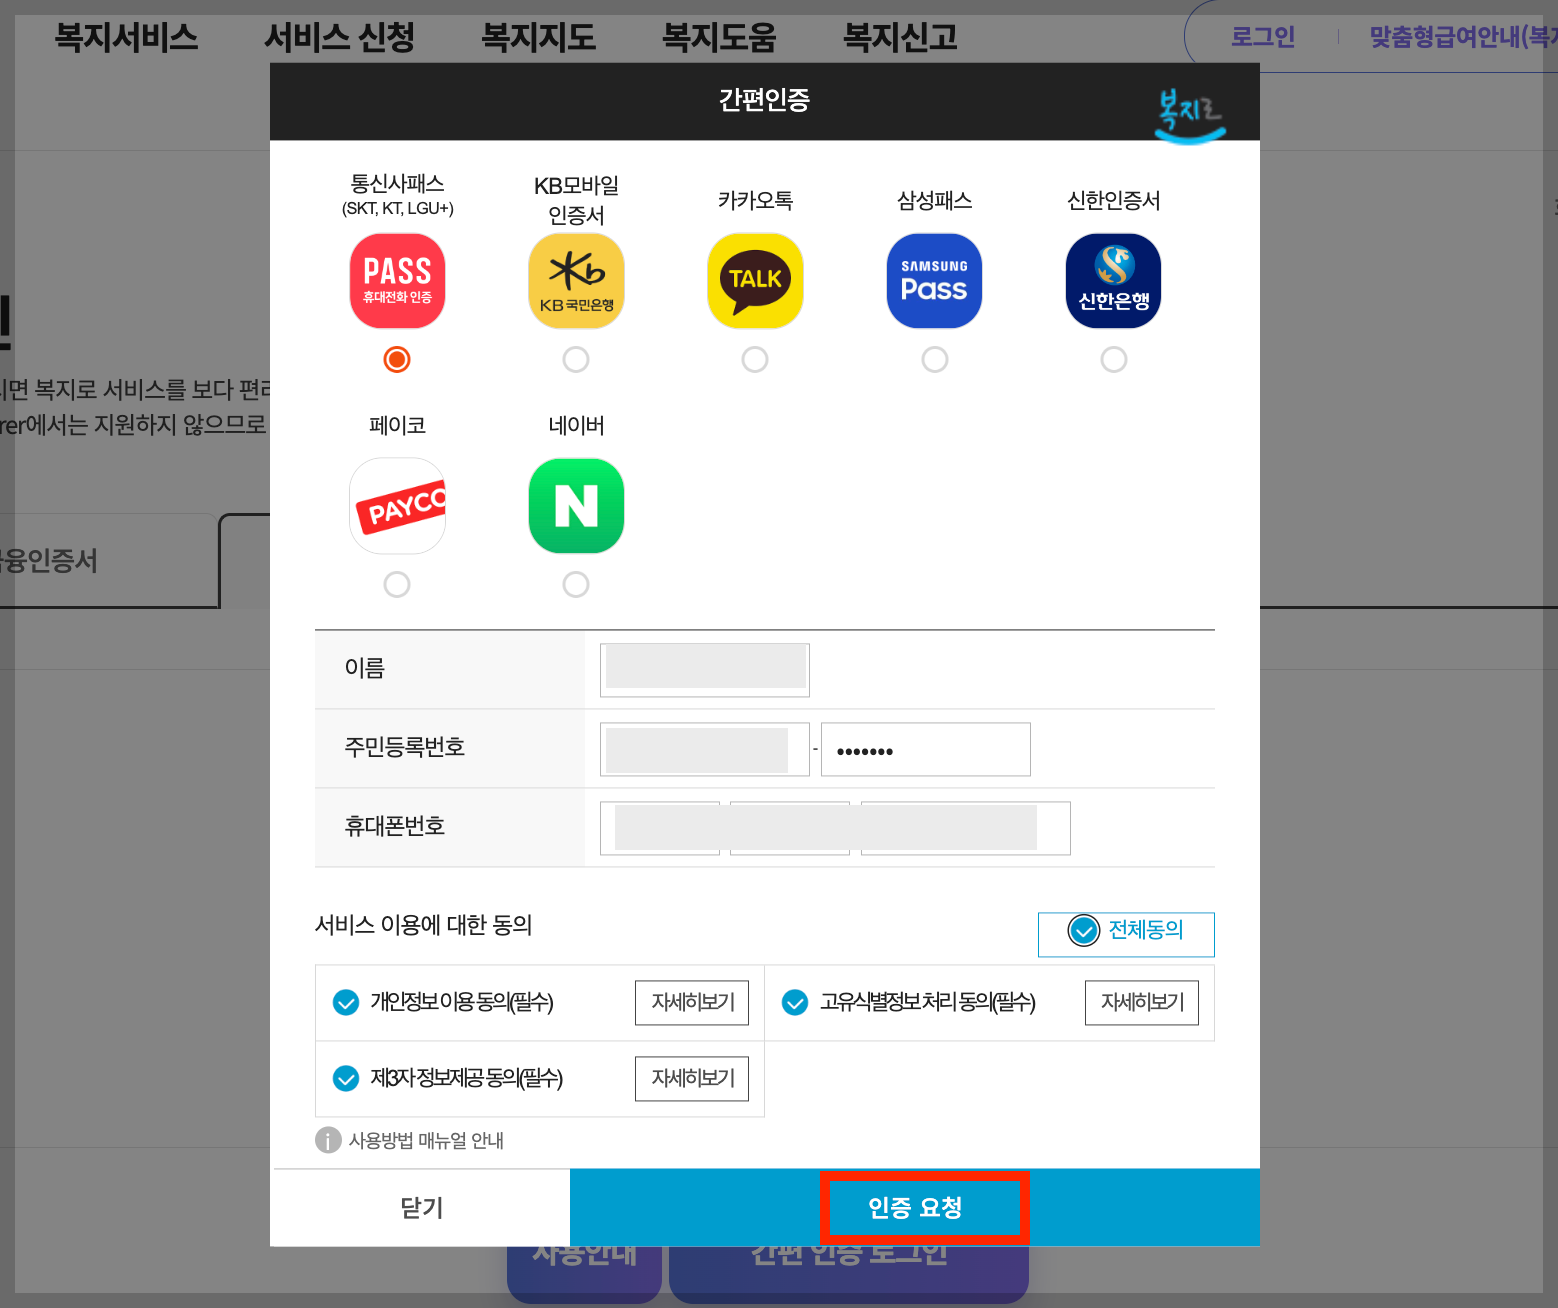Viewport: 1558px width, 1308px height.
Task: Open 자세히보기 for 고유식별정보처리 동의
Action: 1142,1003
